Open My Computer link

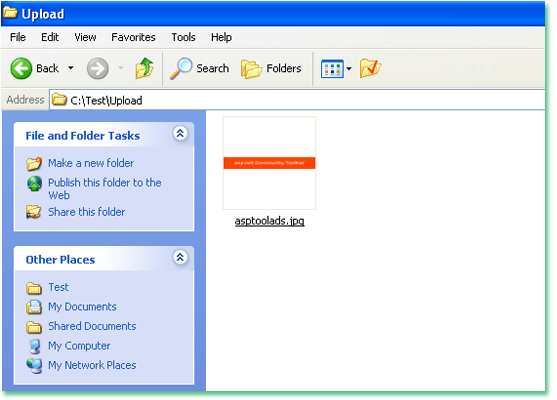coord(79,346)
